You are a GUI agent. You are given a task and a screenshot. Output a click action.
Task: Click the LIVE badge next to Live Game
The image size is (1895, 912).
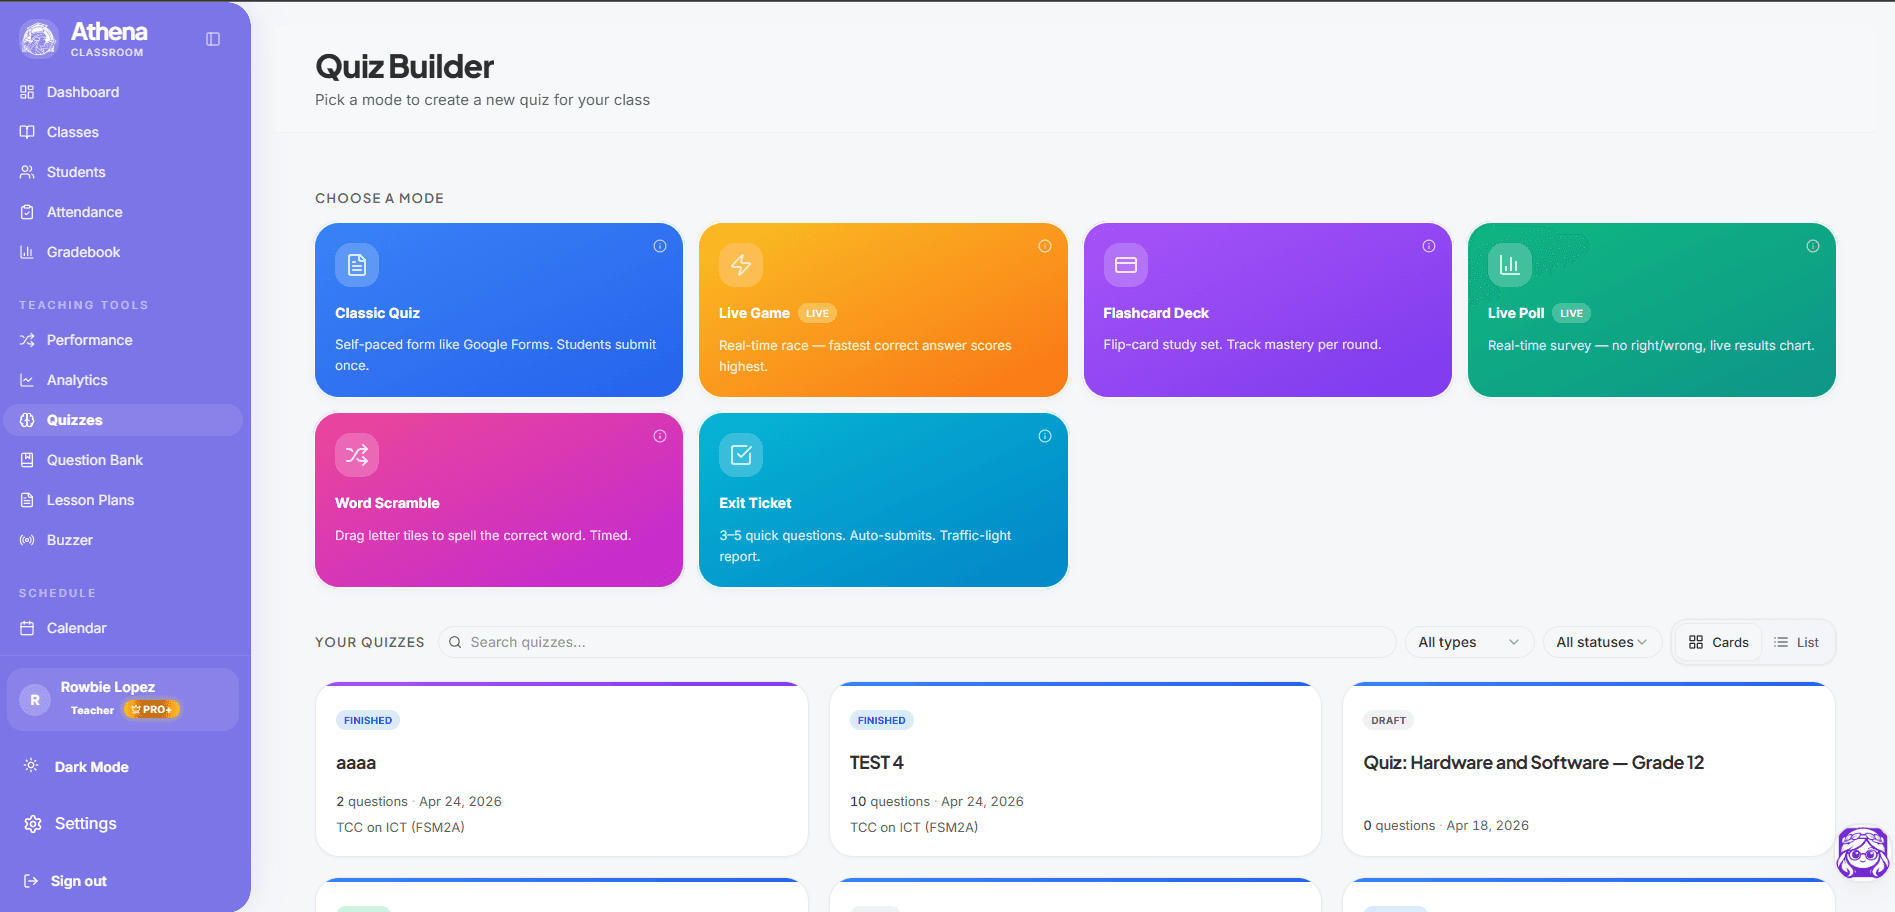[817, 313]
